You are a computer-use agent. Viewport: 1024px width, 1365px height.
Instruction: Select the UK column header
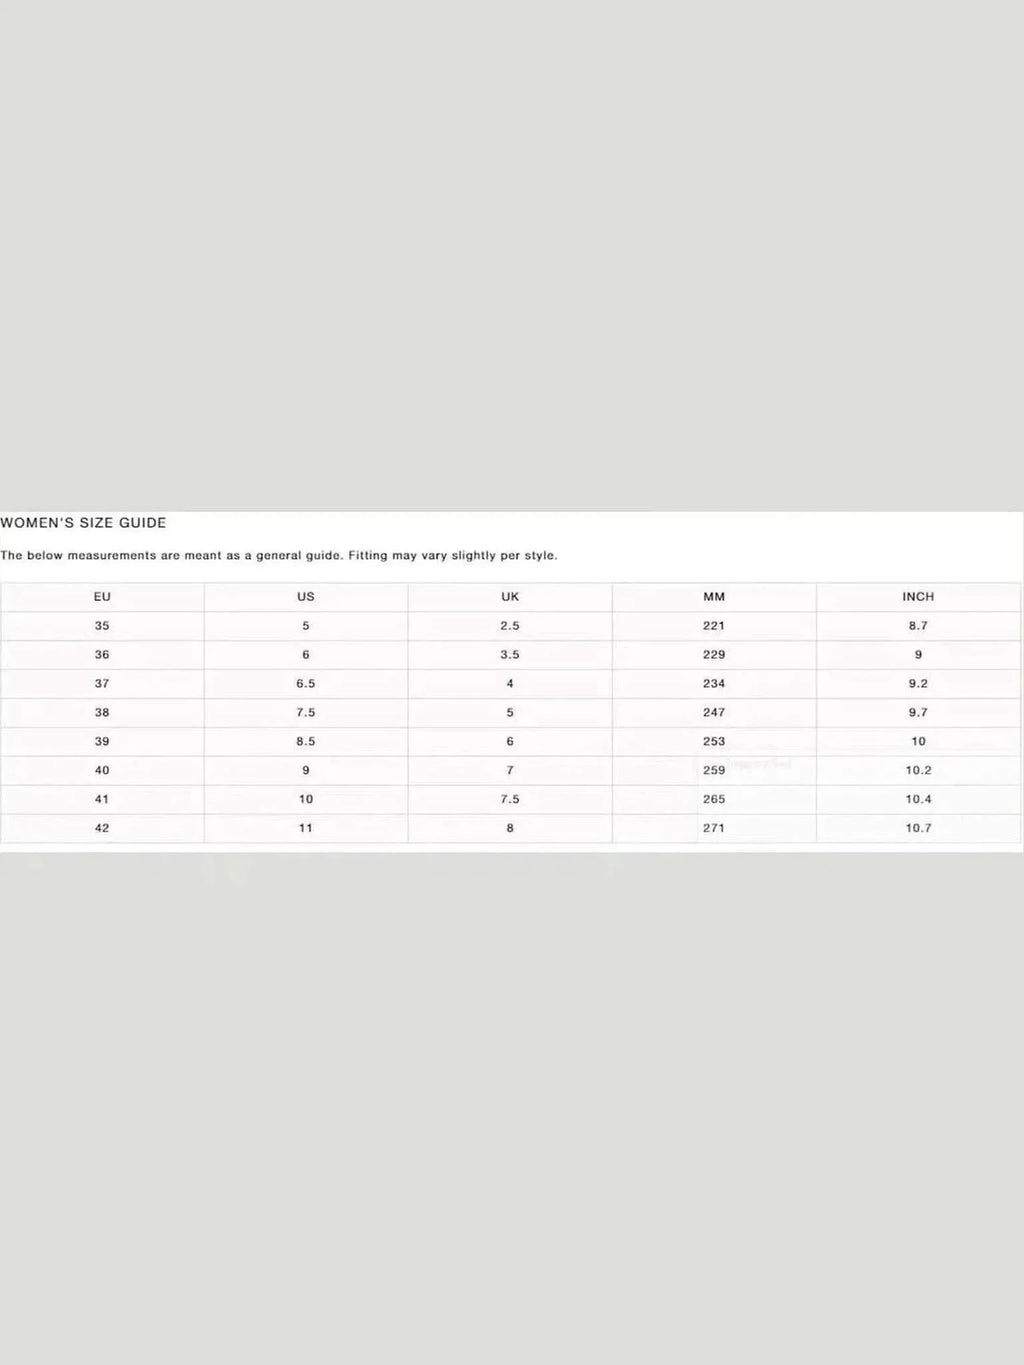coord(510,597)
